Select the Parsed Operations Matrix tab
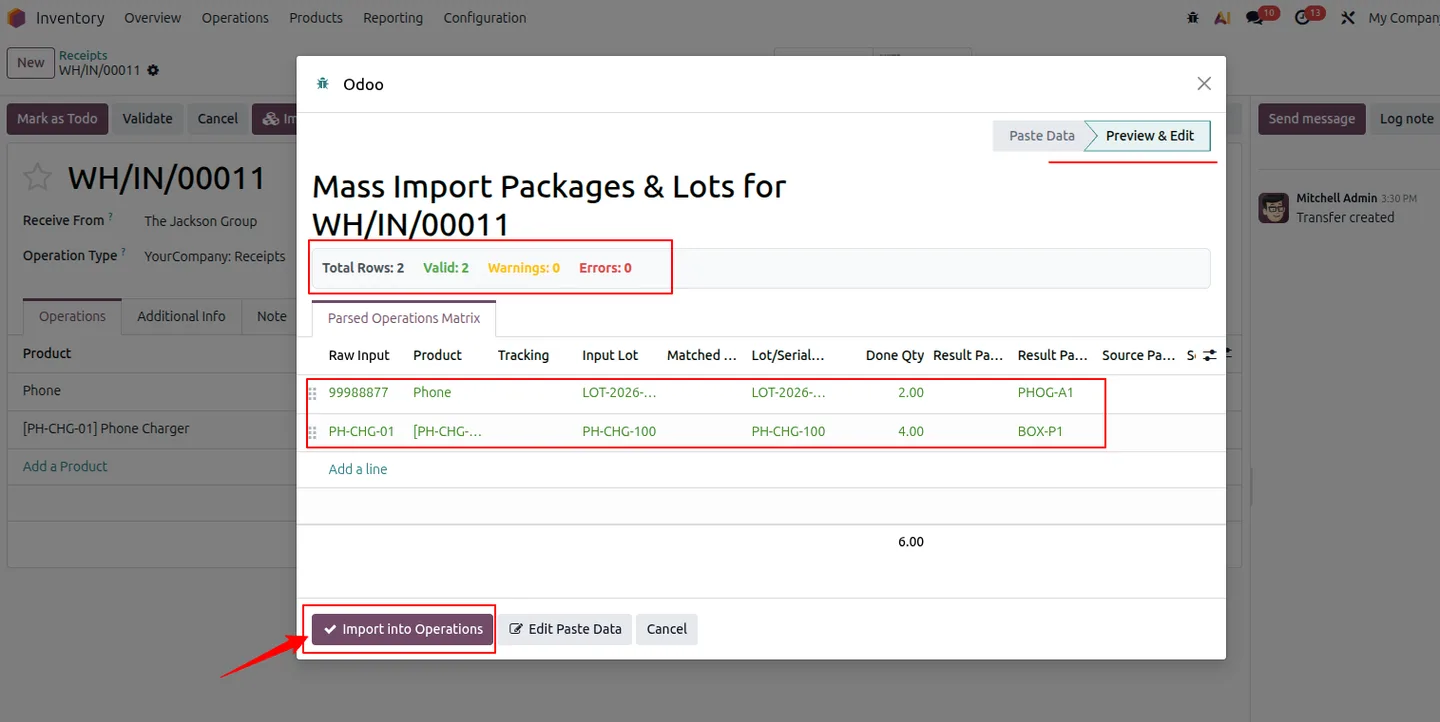1440x722 pixels. [404, 318]
